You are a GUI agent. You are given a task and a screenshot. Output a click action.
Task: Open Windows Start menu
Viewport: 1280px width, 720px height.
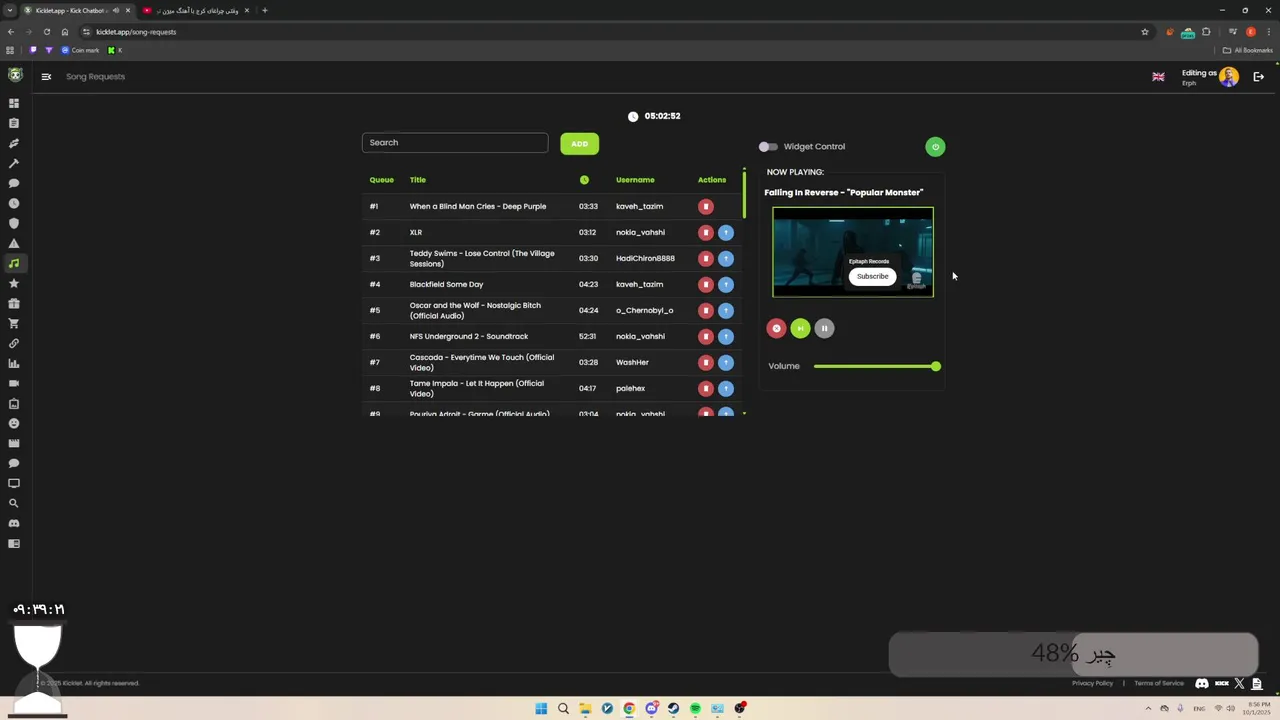541,708
